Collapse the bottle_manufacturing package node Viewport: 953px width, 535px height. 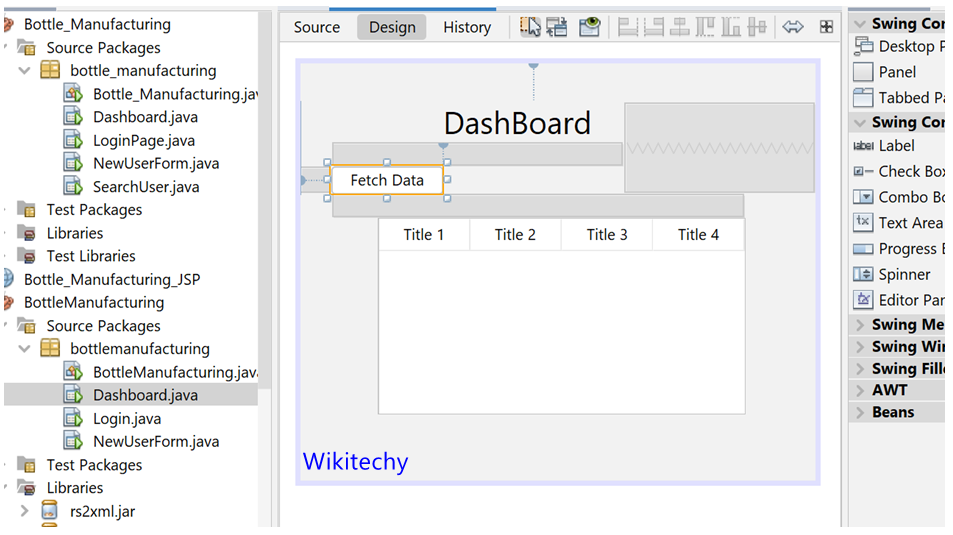25,71
